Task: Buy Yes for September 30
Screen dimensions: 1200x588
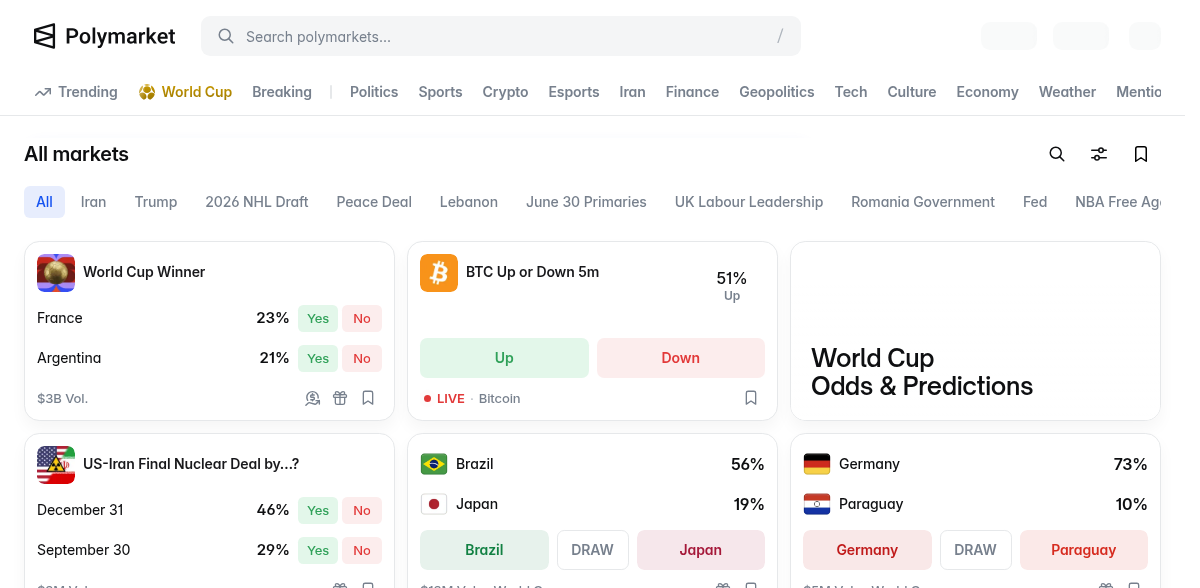Action: coord(318,551)
